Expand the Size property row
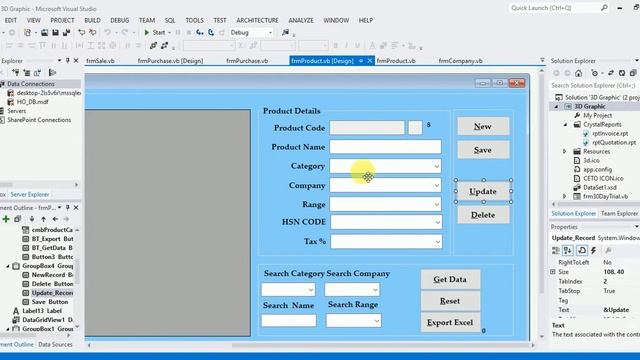 point(553,272)
